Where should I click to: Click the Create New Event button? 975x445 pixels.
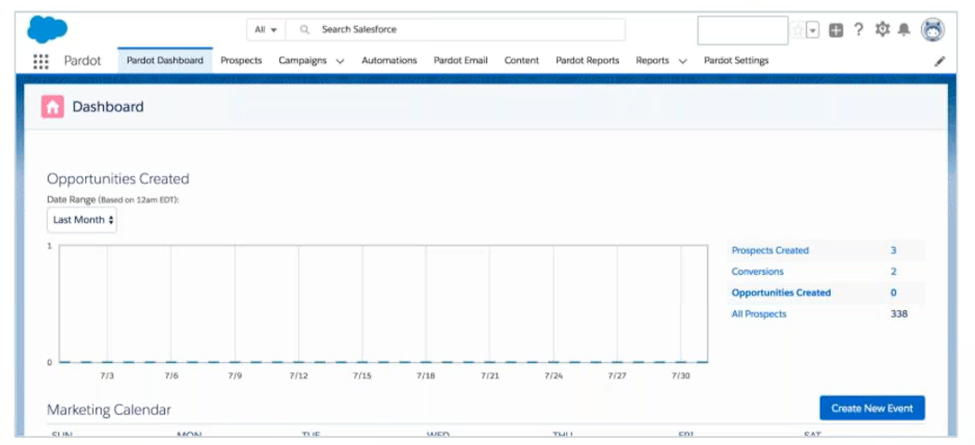872,408
